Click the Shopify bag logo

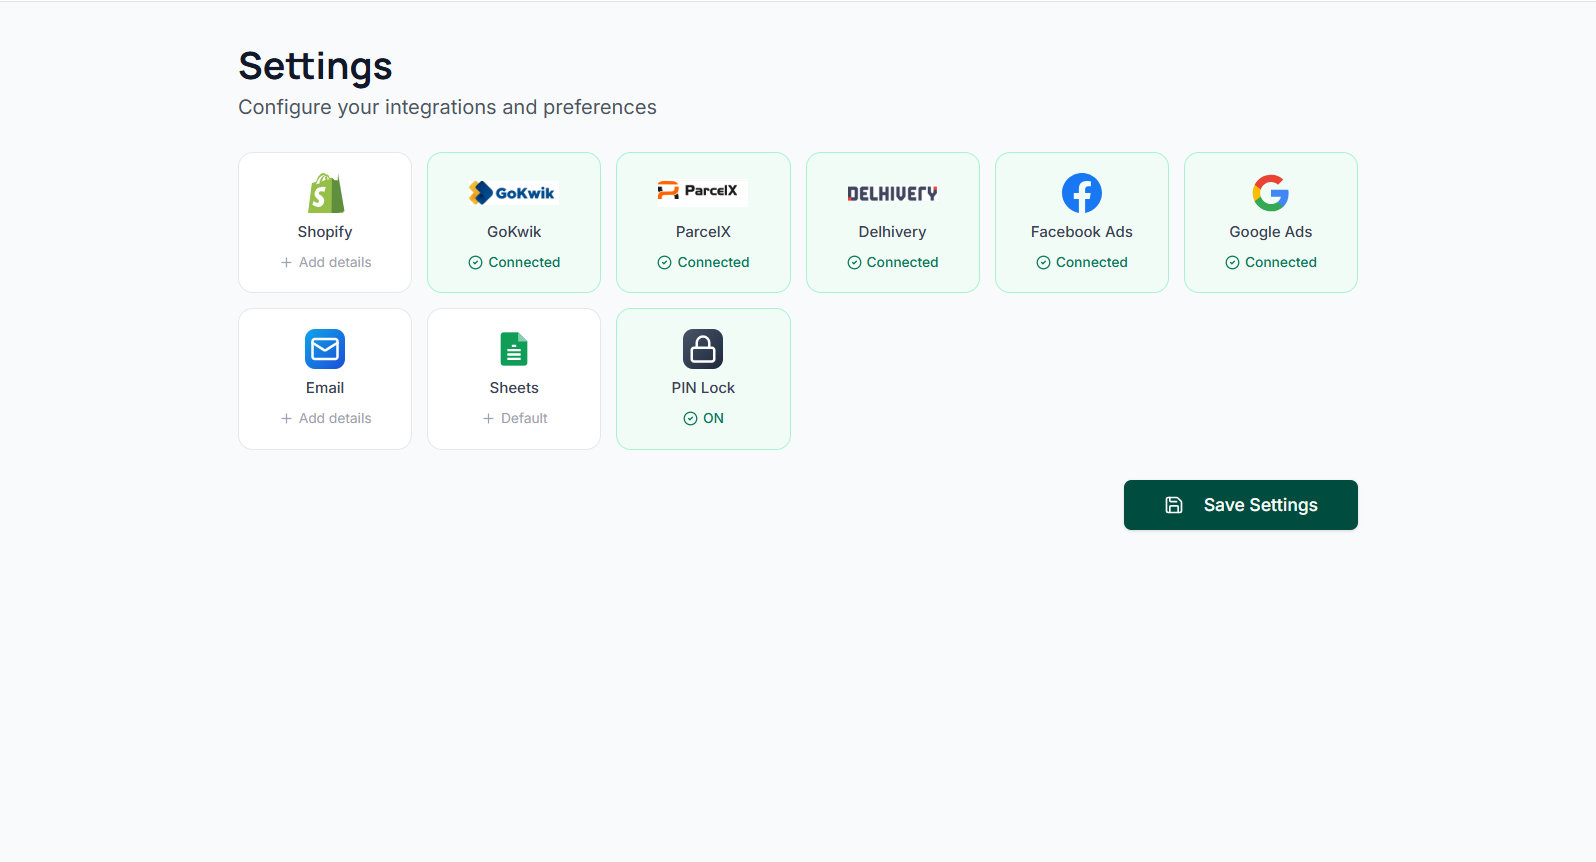(325, 193)
